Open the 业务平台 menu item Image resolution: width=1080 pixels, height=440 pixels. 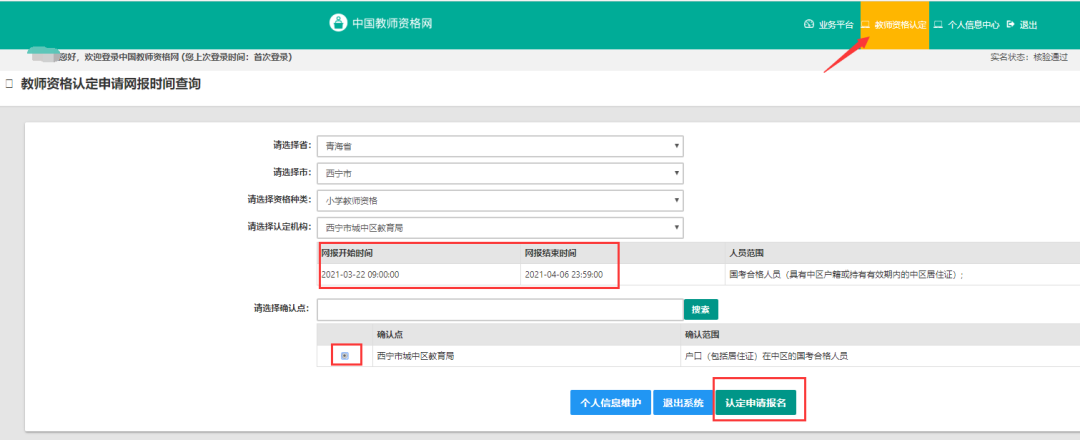(x=829, y=25)
